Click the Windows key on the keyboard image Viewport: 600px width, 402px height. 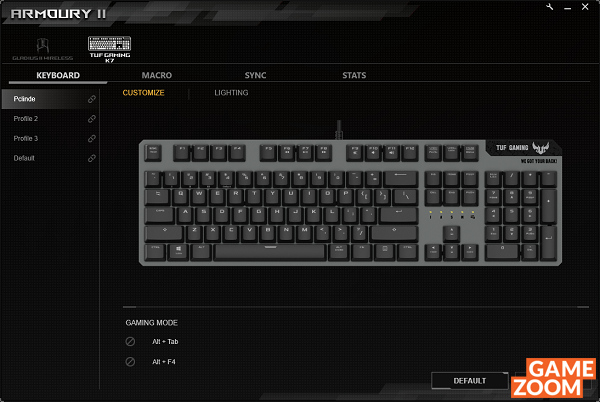point(179,252)
